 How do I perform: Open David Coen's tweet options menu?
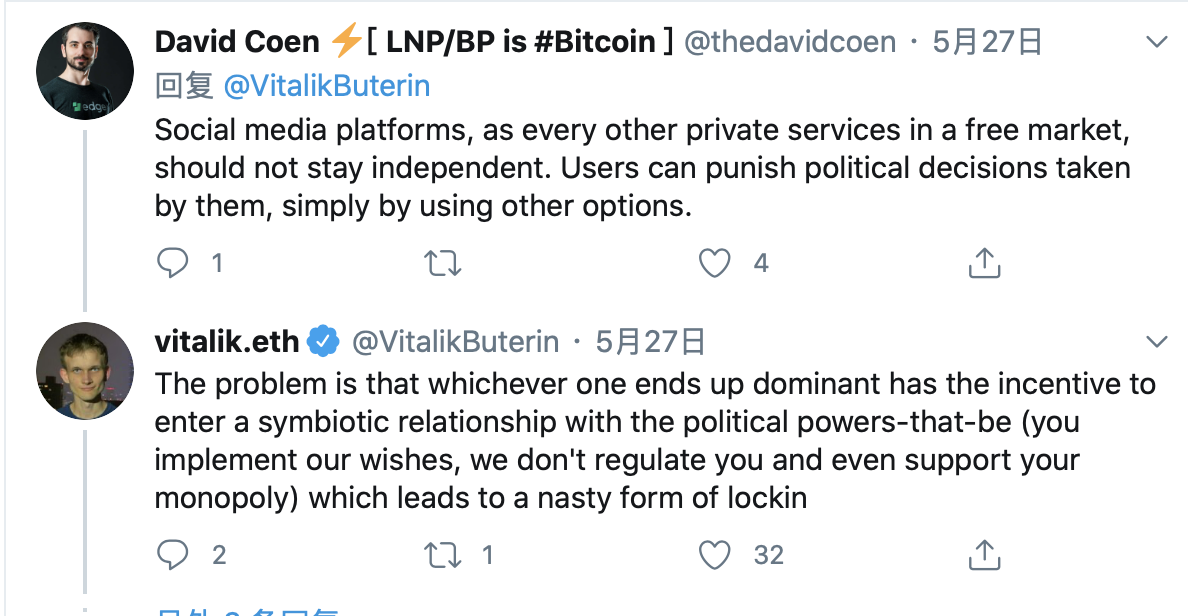click(x=1155, y=40)
